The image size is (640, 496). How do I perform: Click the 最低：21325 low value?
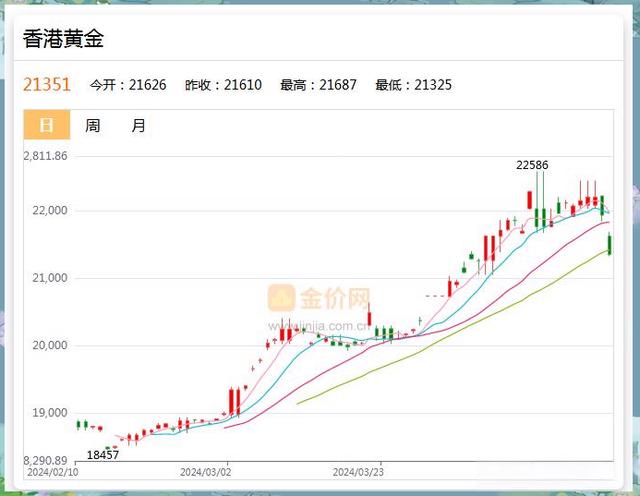tap(413, 85)
